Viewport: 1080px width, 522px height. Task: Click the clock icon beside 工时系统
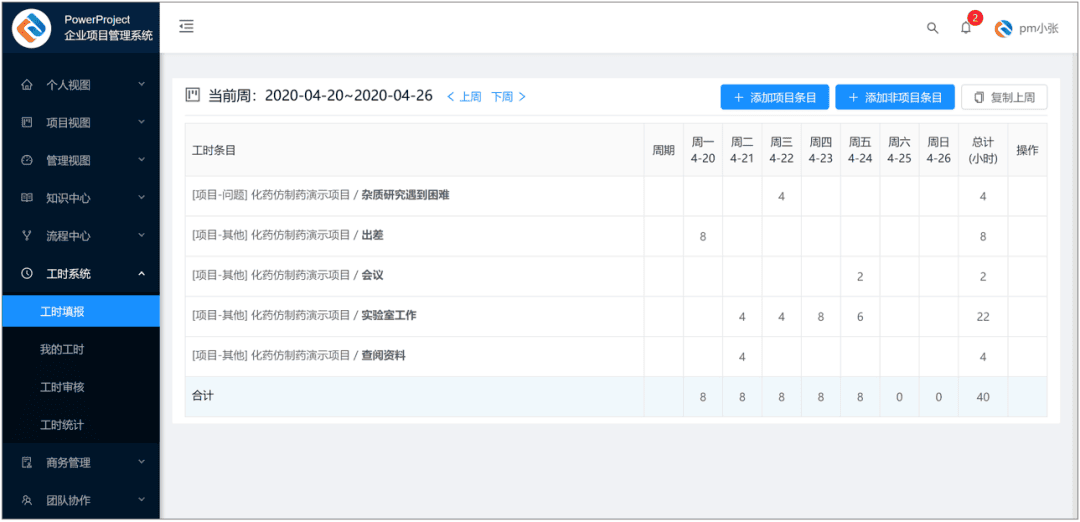click(x=27, y=274)
